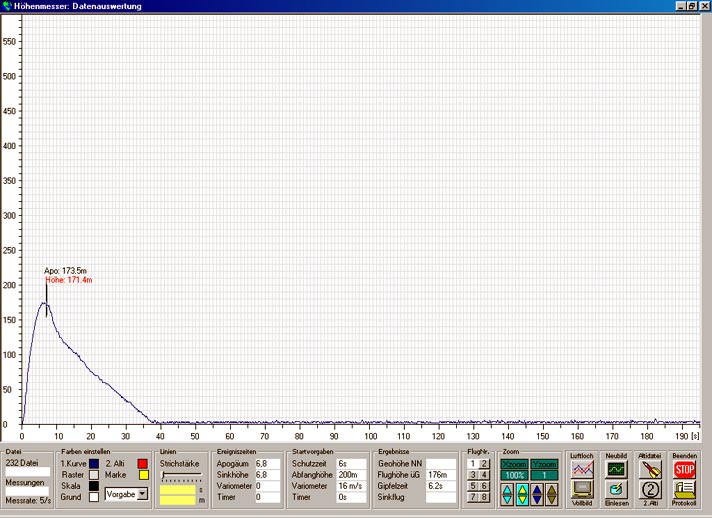Click the Schutzzeit input field
Viewport: 712px width, 518px height.
point(351,464)
